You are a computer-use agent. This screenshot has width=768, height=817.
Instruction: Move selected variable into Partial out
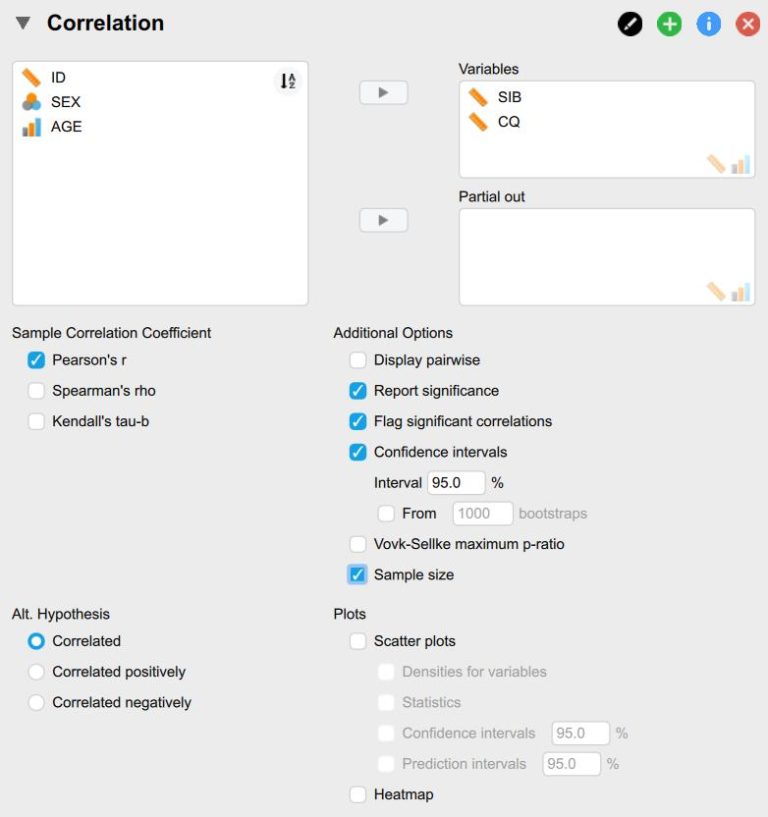point(383,219)
